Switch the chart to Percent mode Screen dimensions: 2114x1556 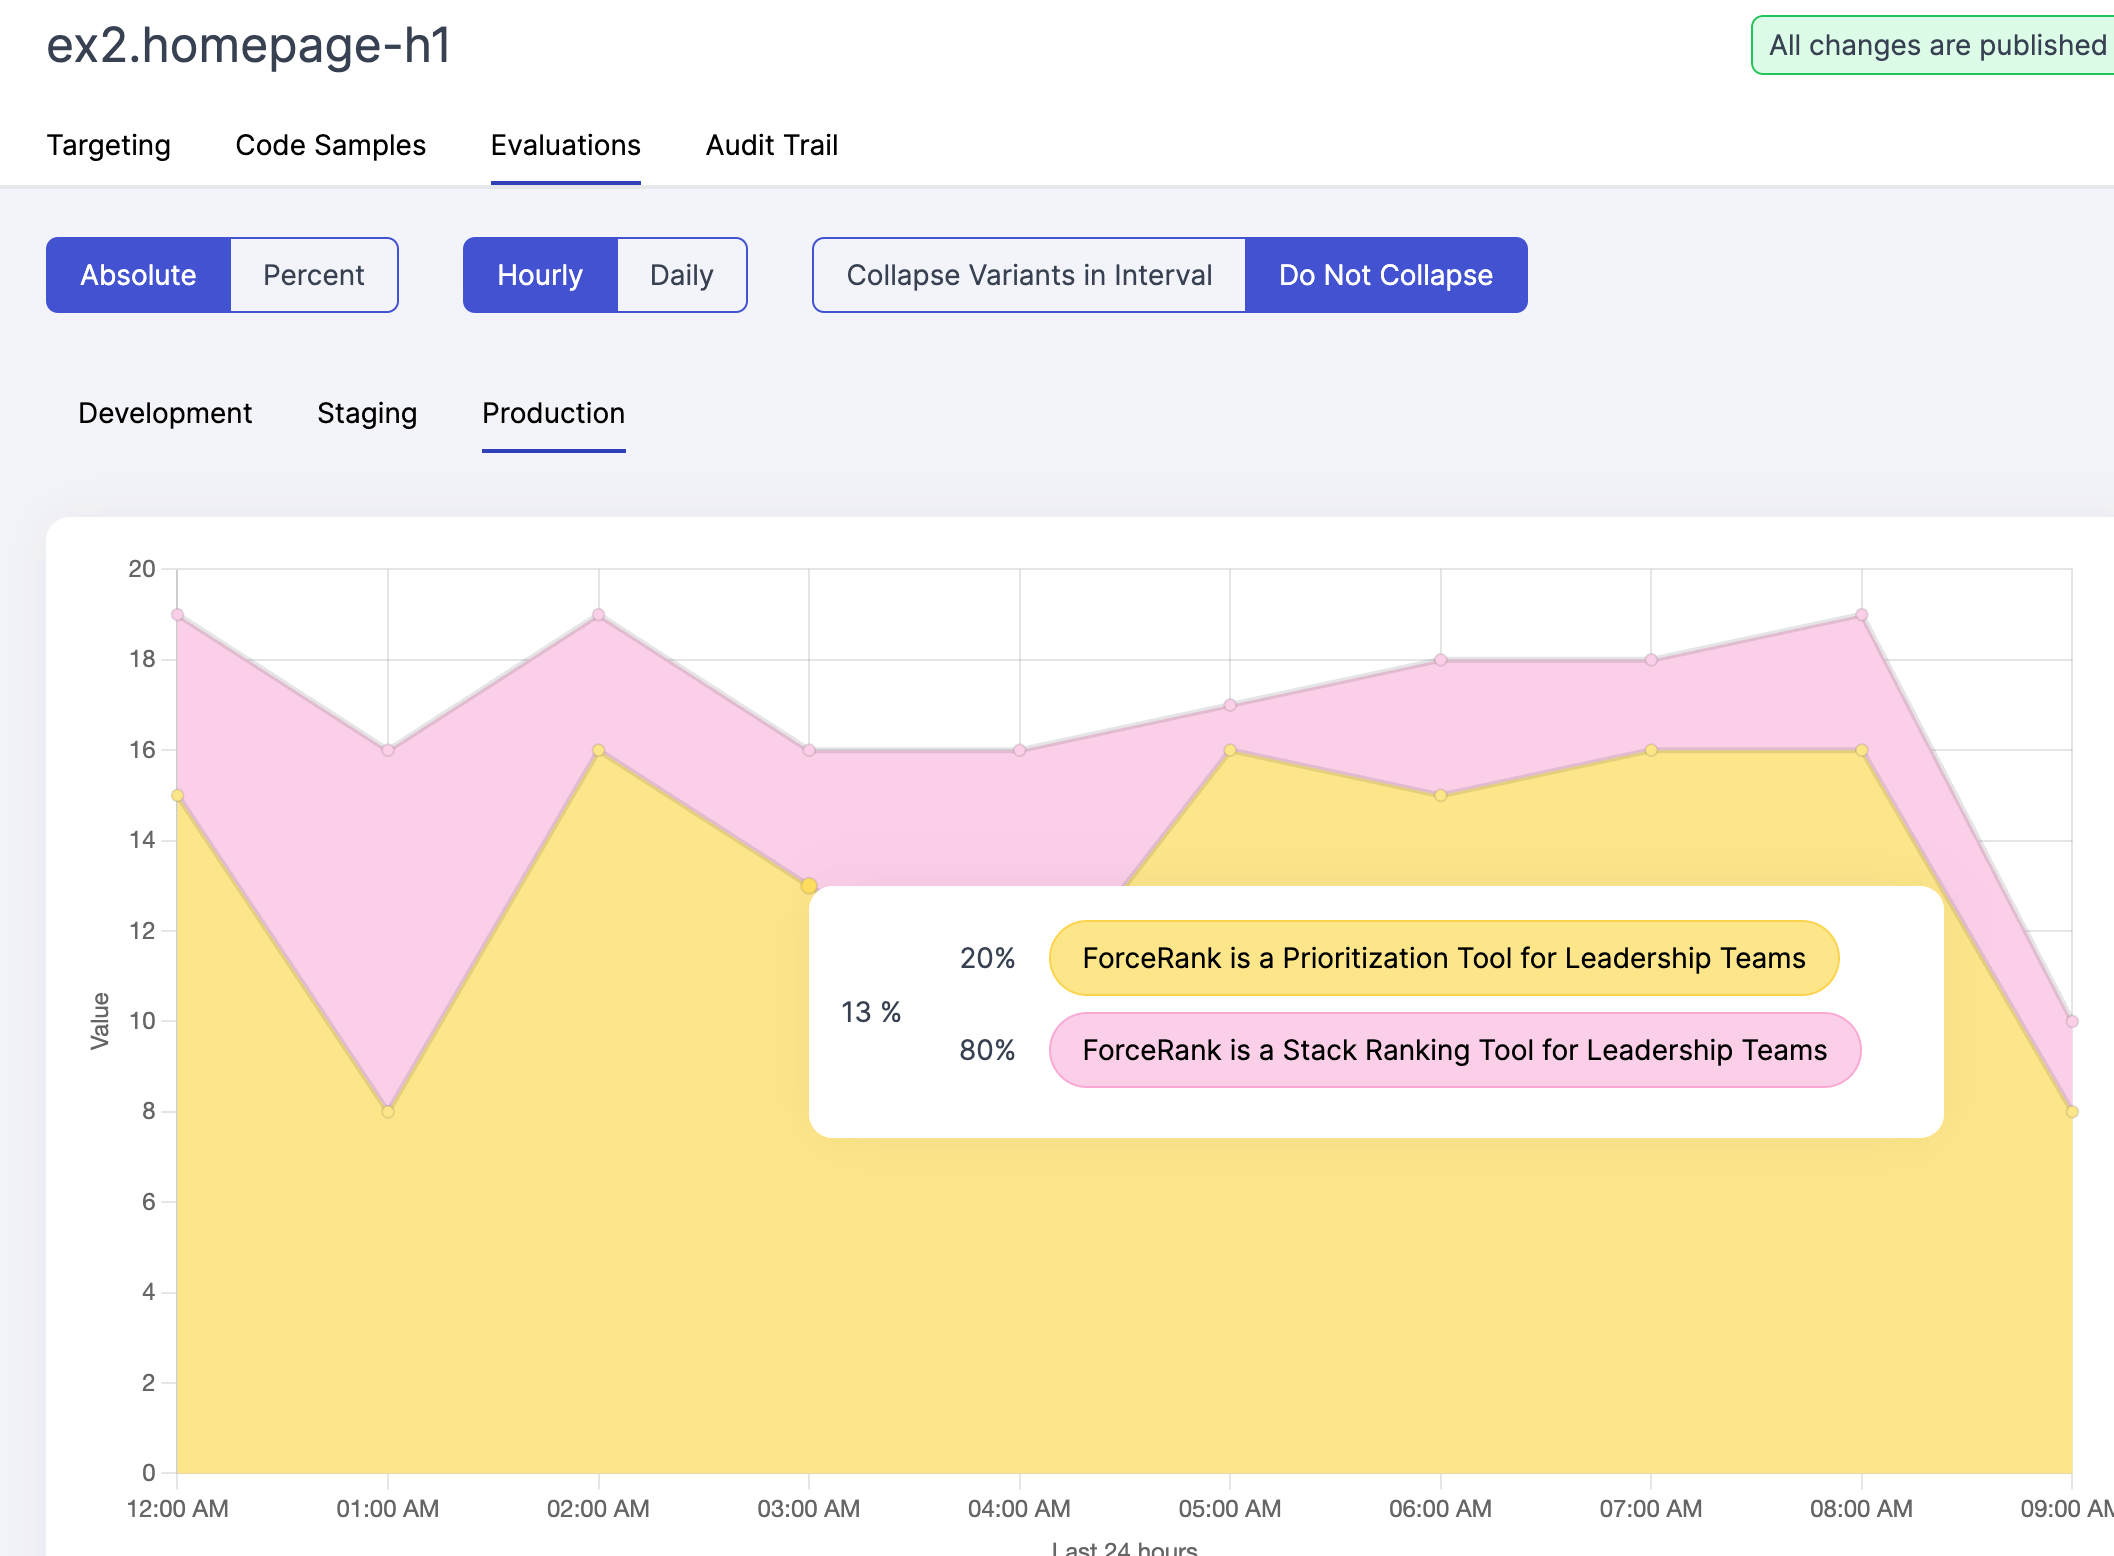314,275
